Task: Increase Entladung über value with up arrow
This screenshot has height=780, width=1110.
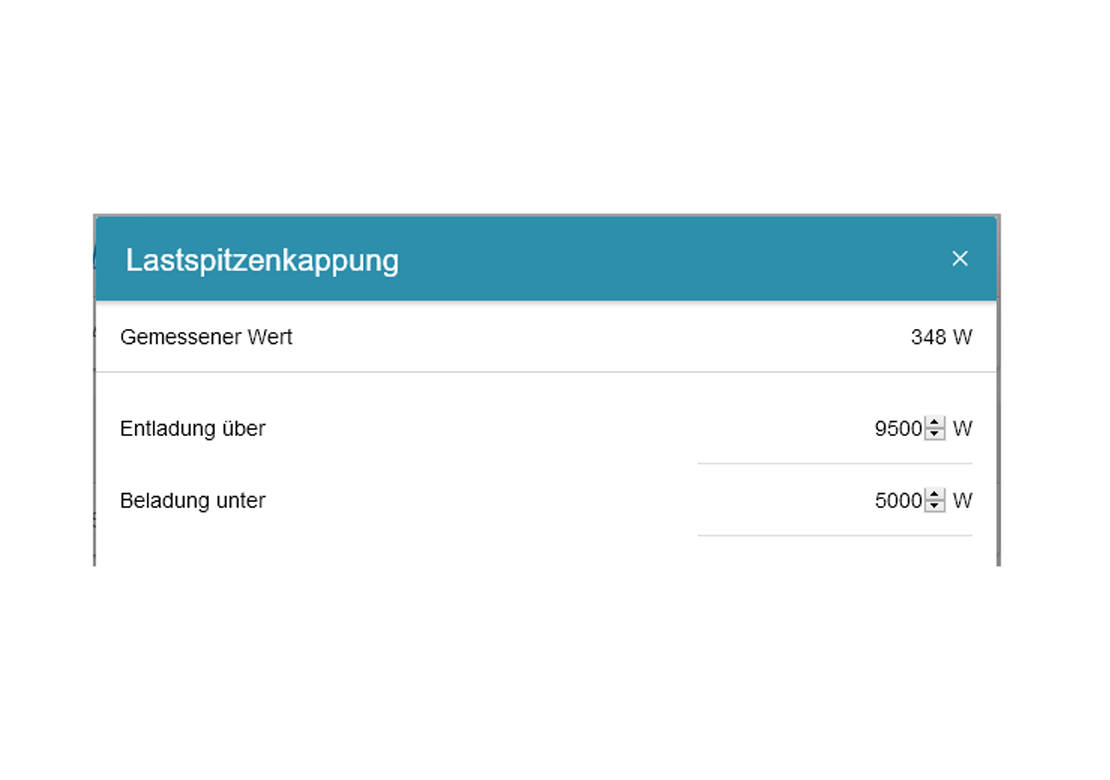Action: tap(935, 423)
